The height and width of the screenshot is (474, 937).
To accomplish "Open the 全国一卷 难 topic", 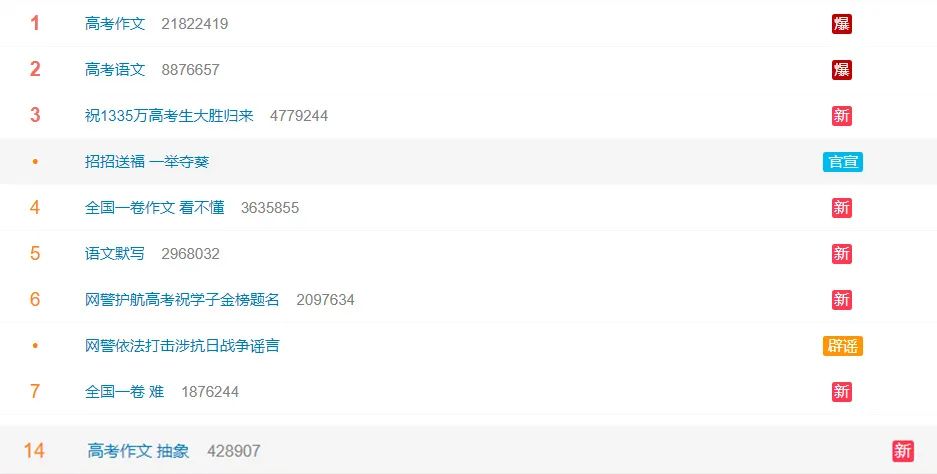I will coord(124,392).
